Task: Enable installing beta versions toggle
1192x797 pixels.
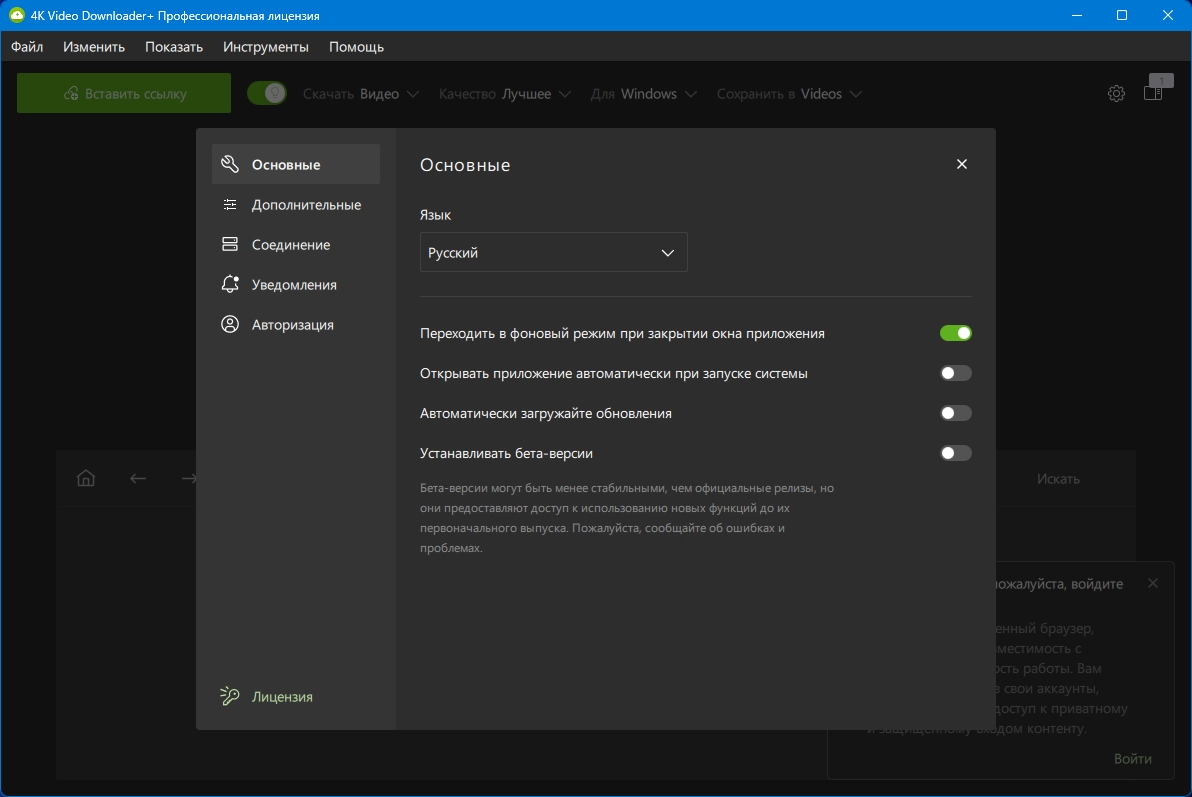Action: pyautogui.click(x=955, y=453)
